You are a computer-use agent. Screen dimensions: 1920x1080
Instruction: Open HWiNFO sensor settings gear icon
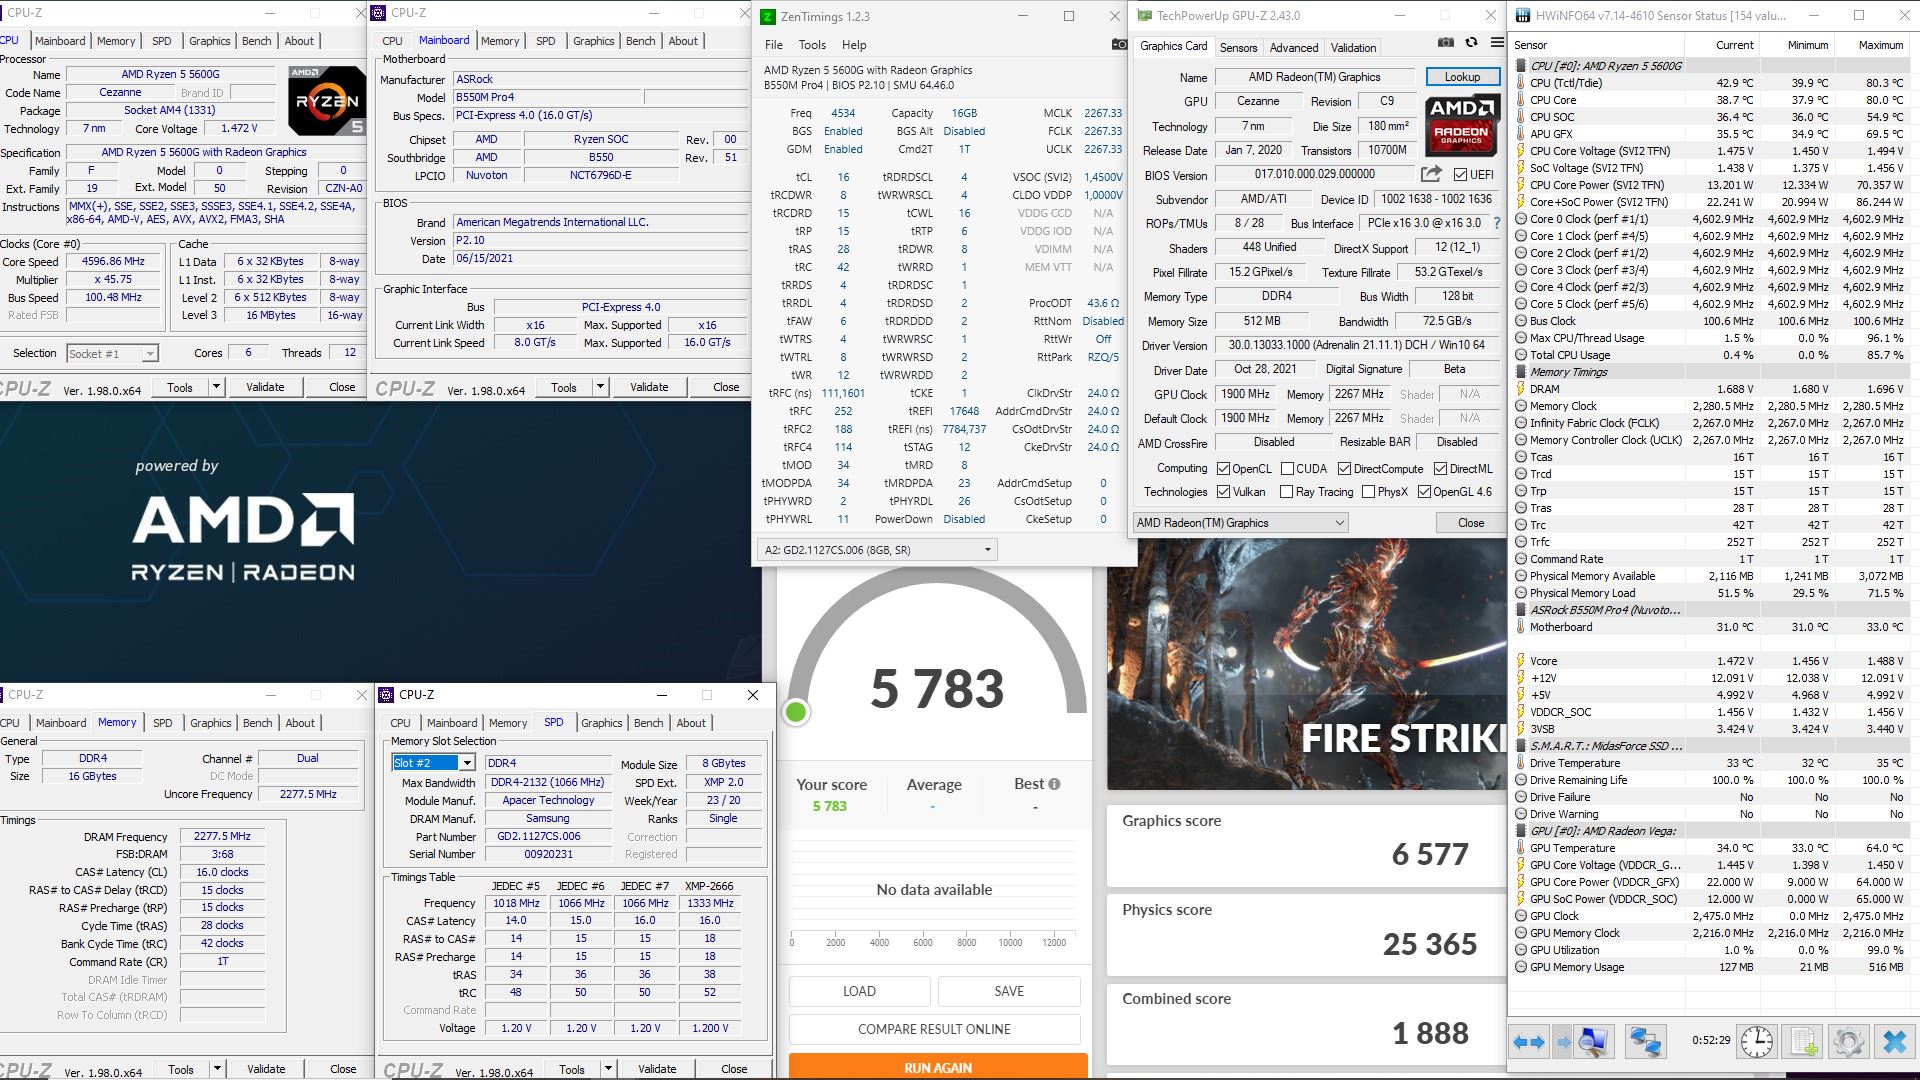(x=1848, y=1042)
